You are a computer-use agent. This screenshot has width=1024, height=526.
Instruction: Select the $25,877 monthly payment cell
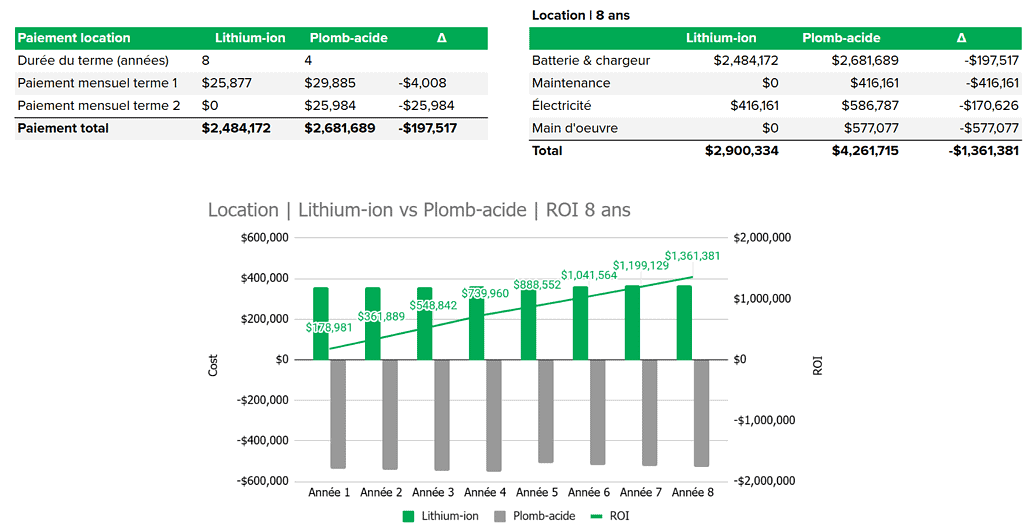pyautogui.click(x=226, y=83)
